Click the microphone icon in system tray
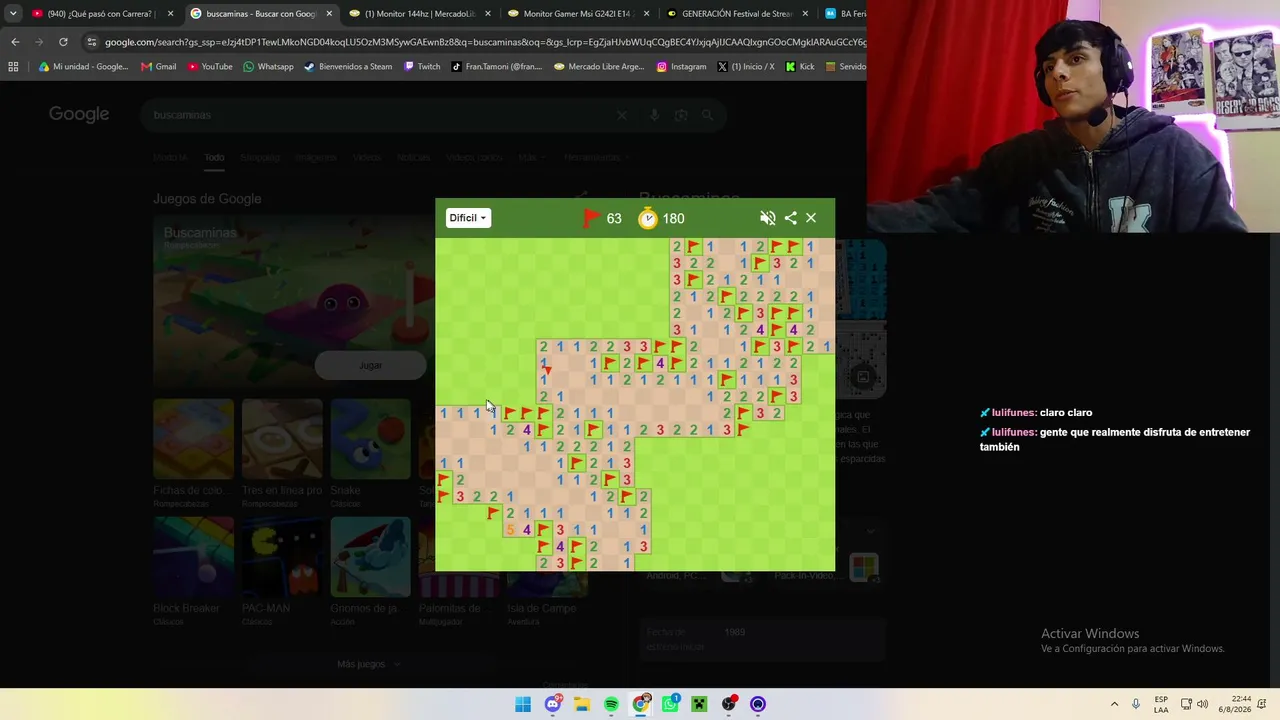The height and width of the screenshot is (720, 1280). (1136, 704)
